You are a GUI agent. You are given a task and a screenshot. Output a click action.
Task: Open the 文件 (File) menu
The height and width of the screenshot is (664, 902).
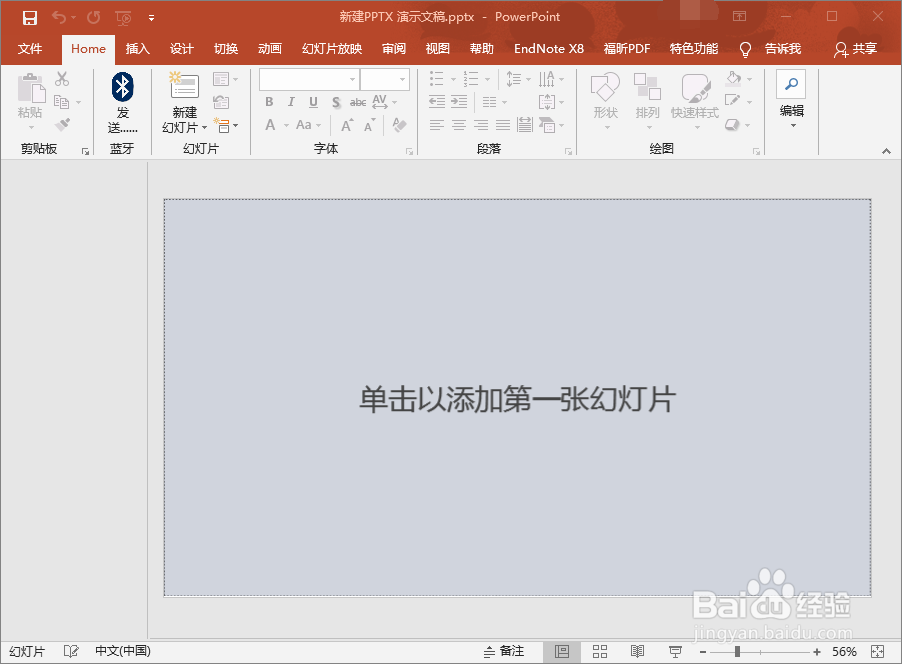click(30, 48)
